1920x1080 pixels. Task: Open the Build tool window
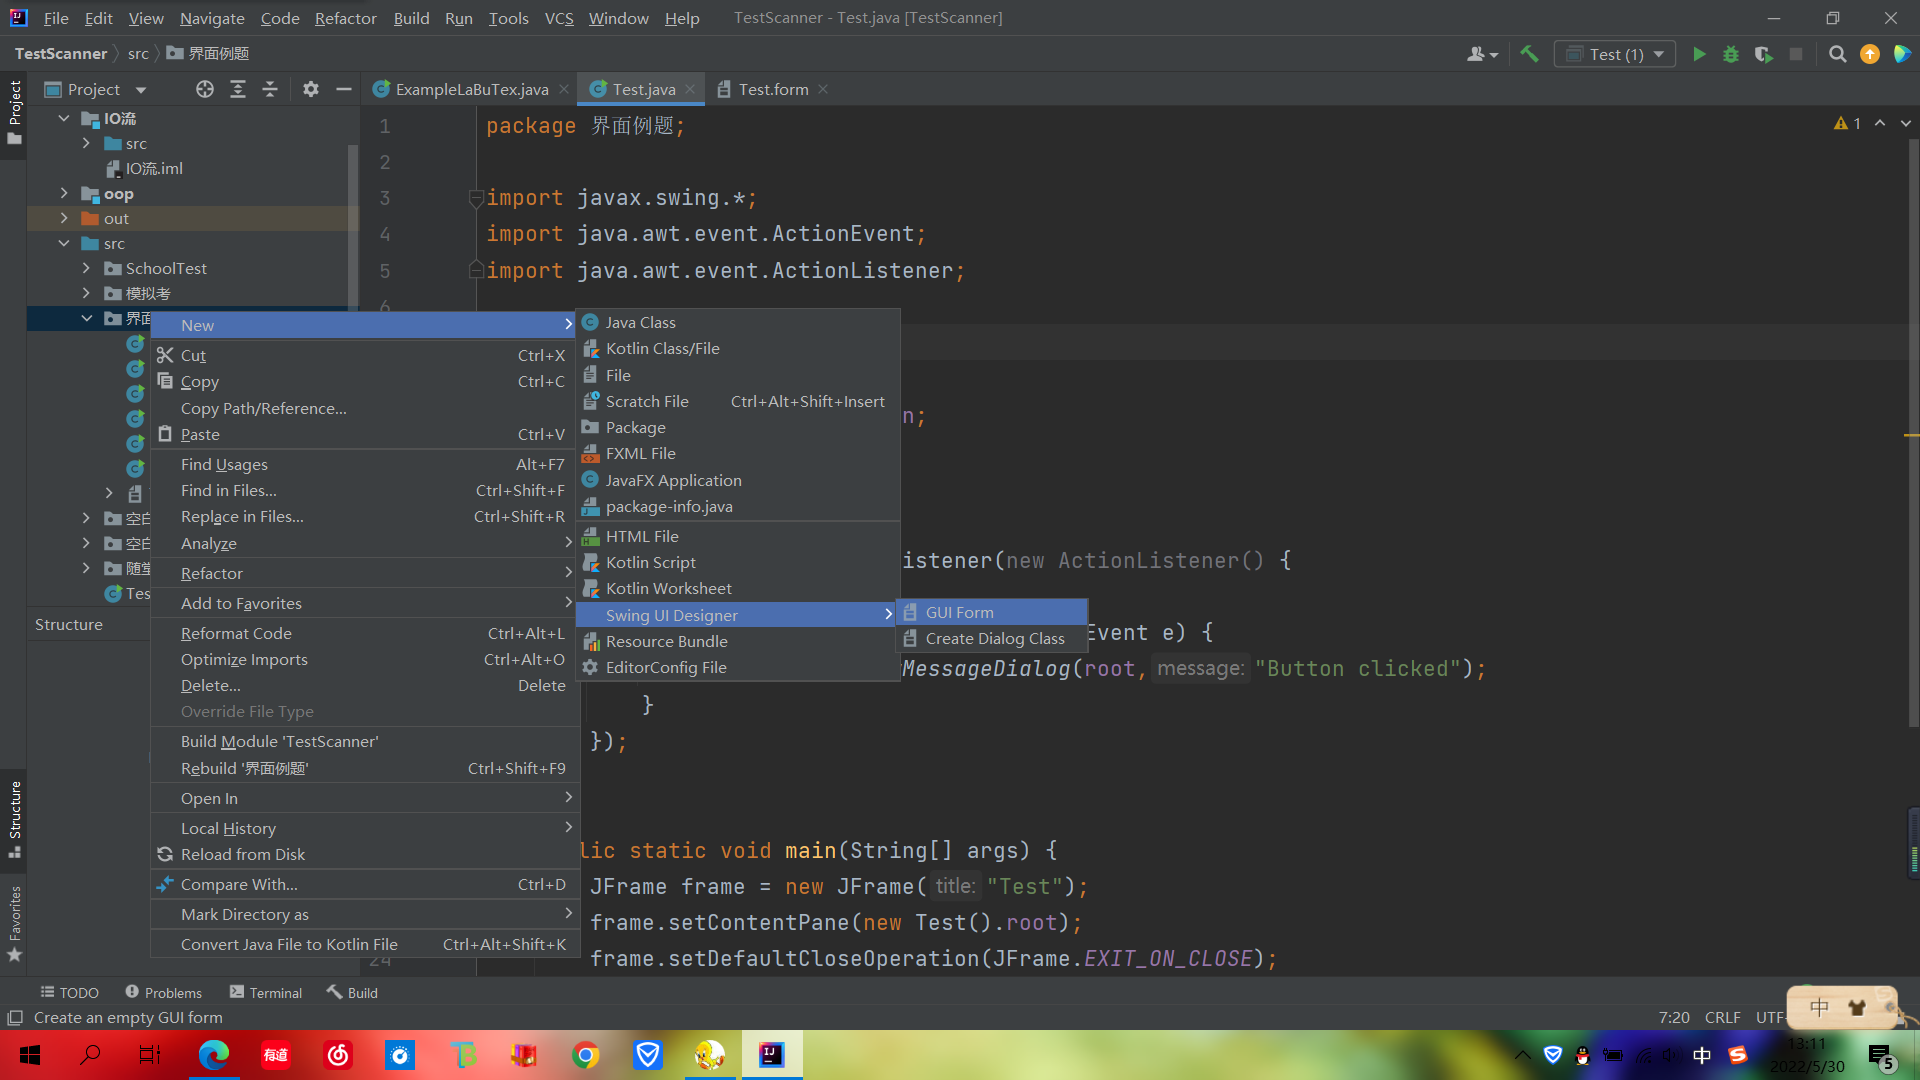[352, 992]
